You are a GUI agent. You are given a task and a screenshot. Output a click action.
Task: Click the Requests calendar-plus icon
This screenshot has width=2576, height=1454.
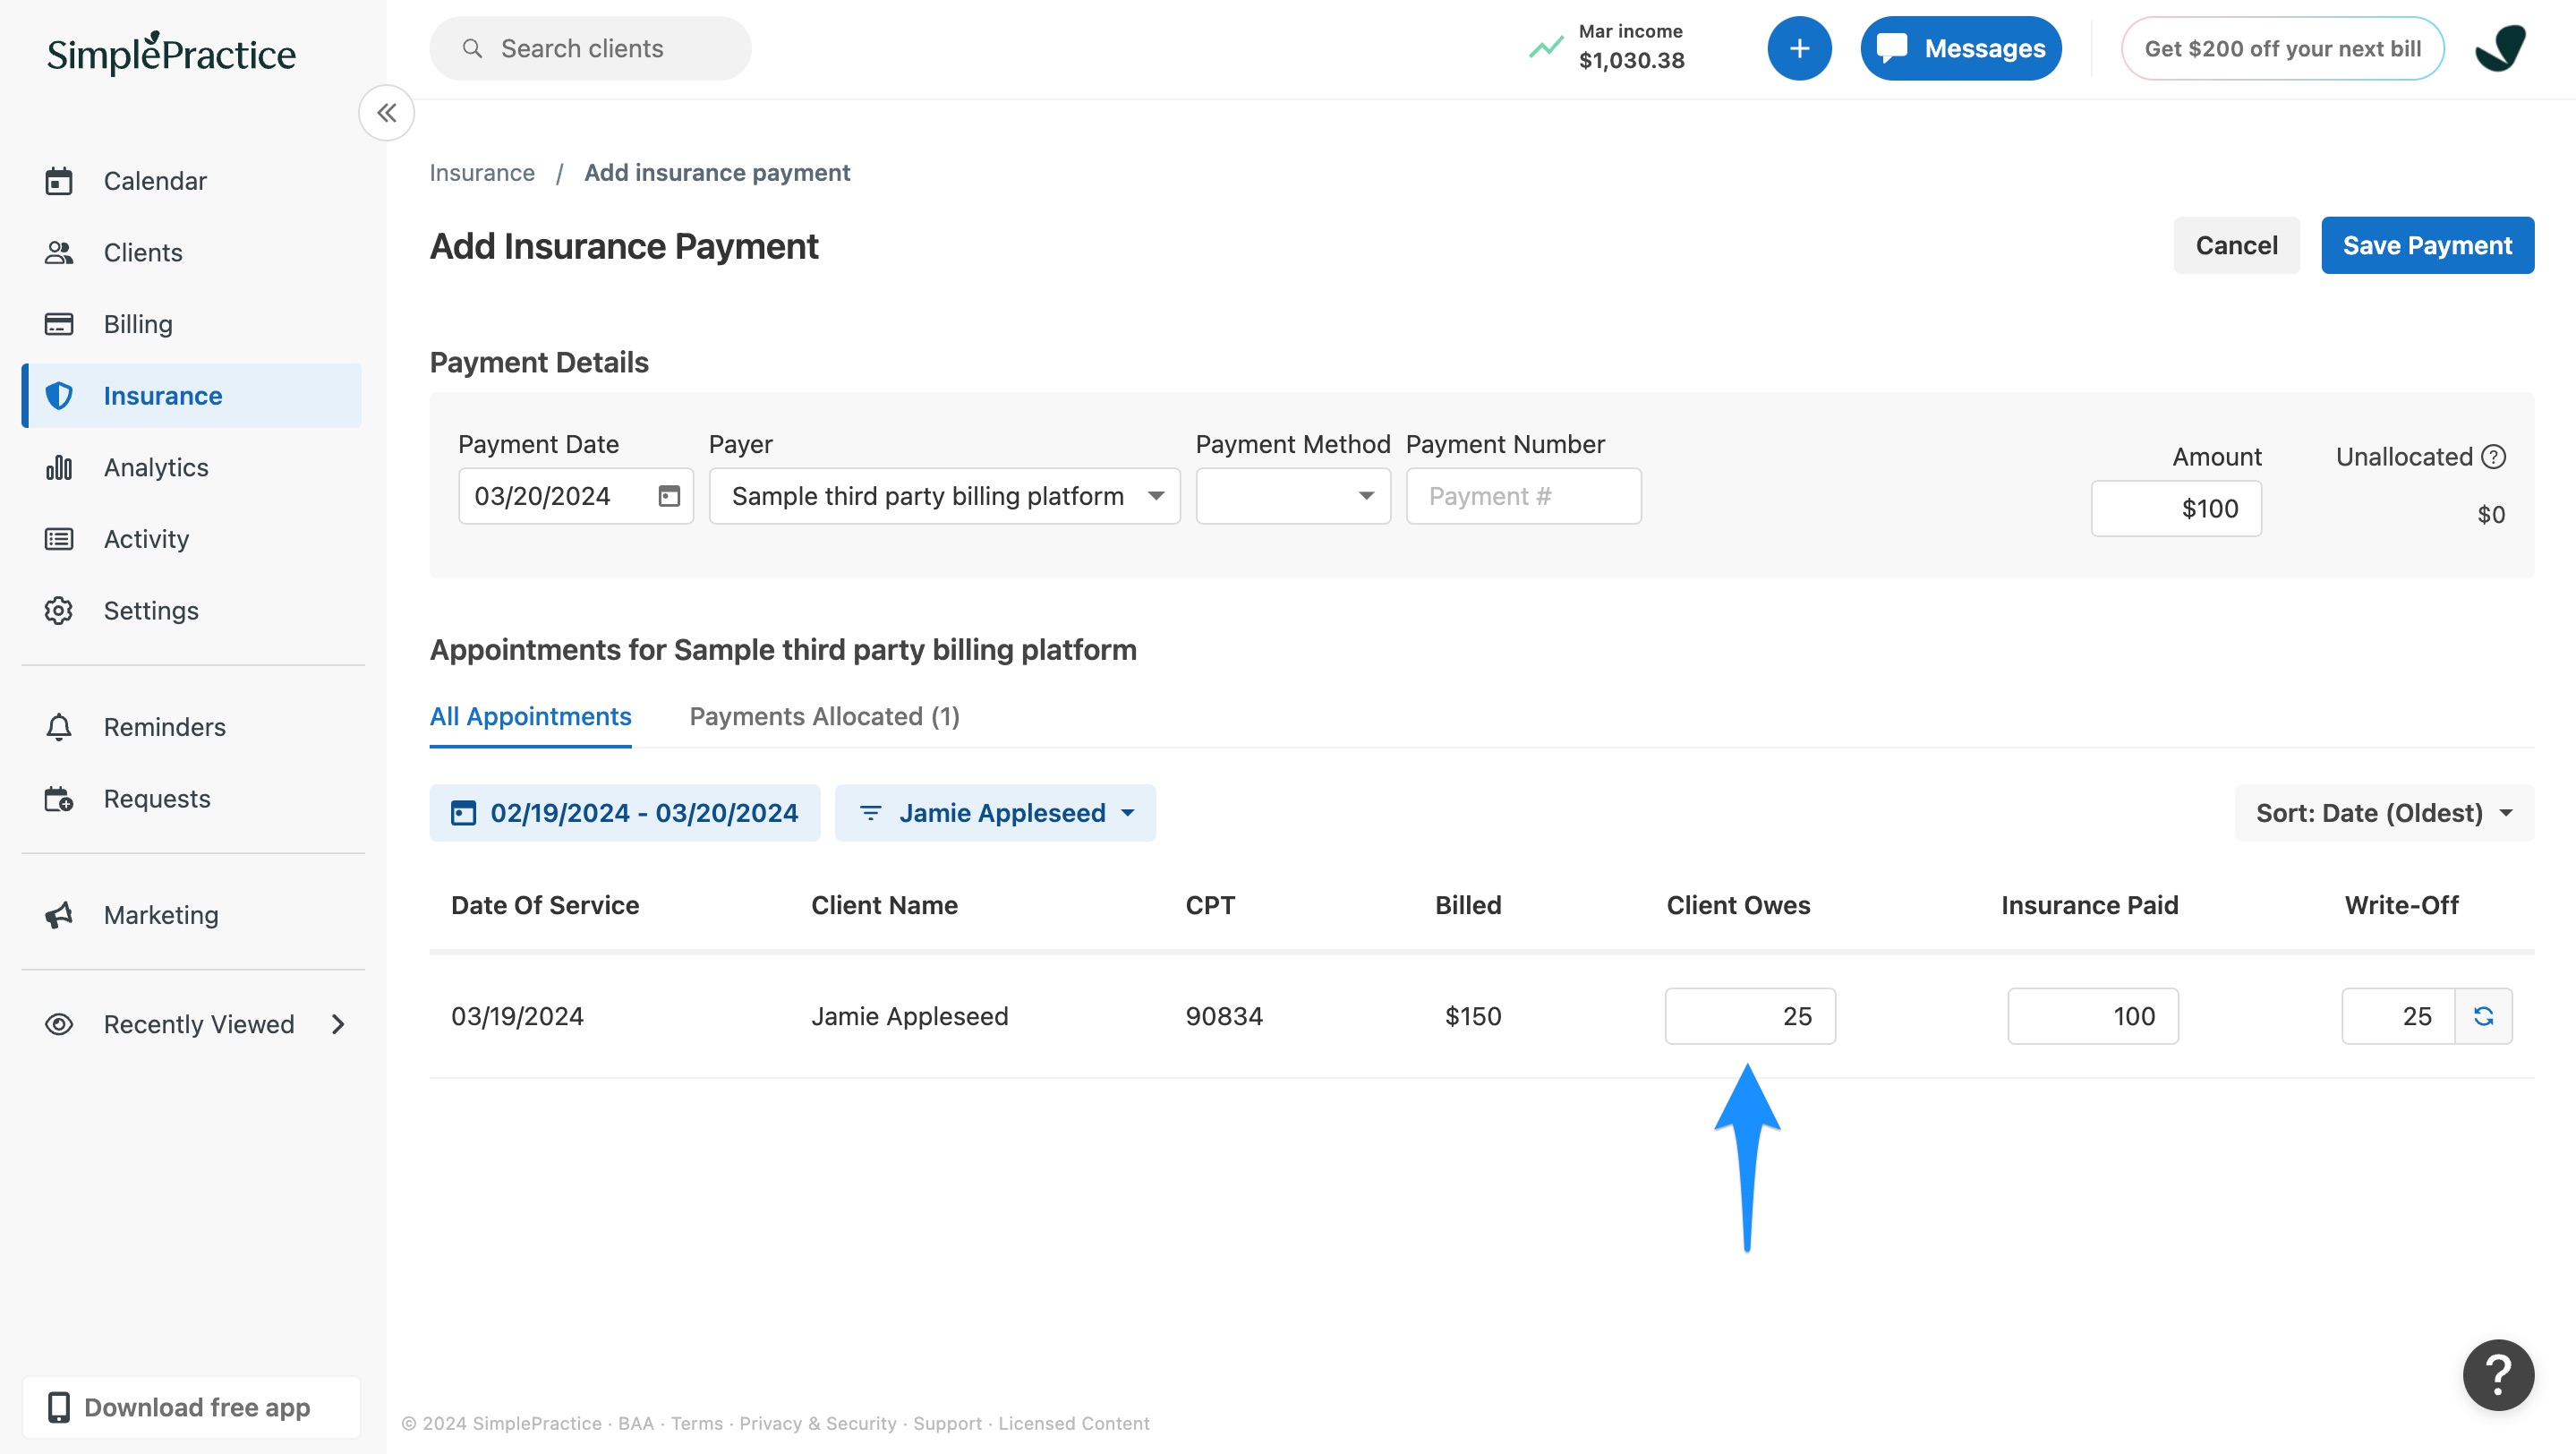pyautogui.click(x=59, y=799)
